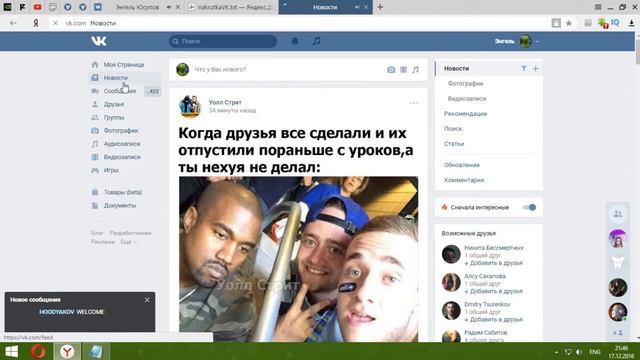Click the Реклама footer link
Viewport: 640px width, 360px height.
103,242
